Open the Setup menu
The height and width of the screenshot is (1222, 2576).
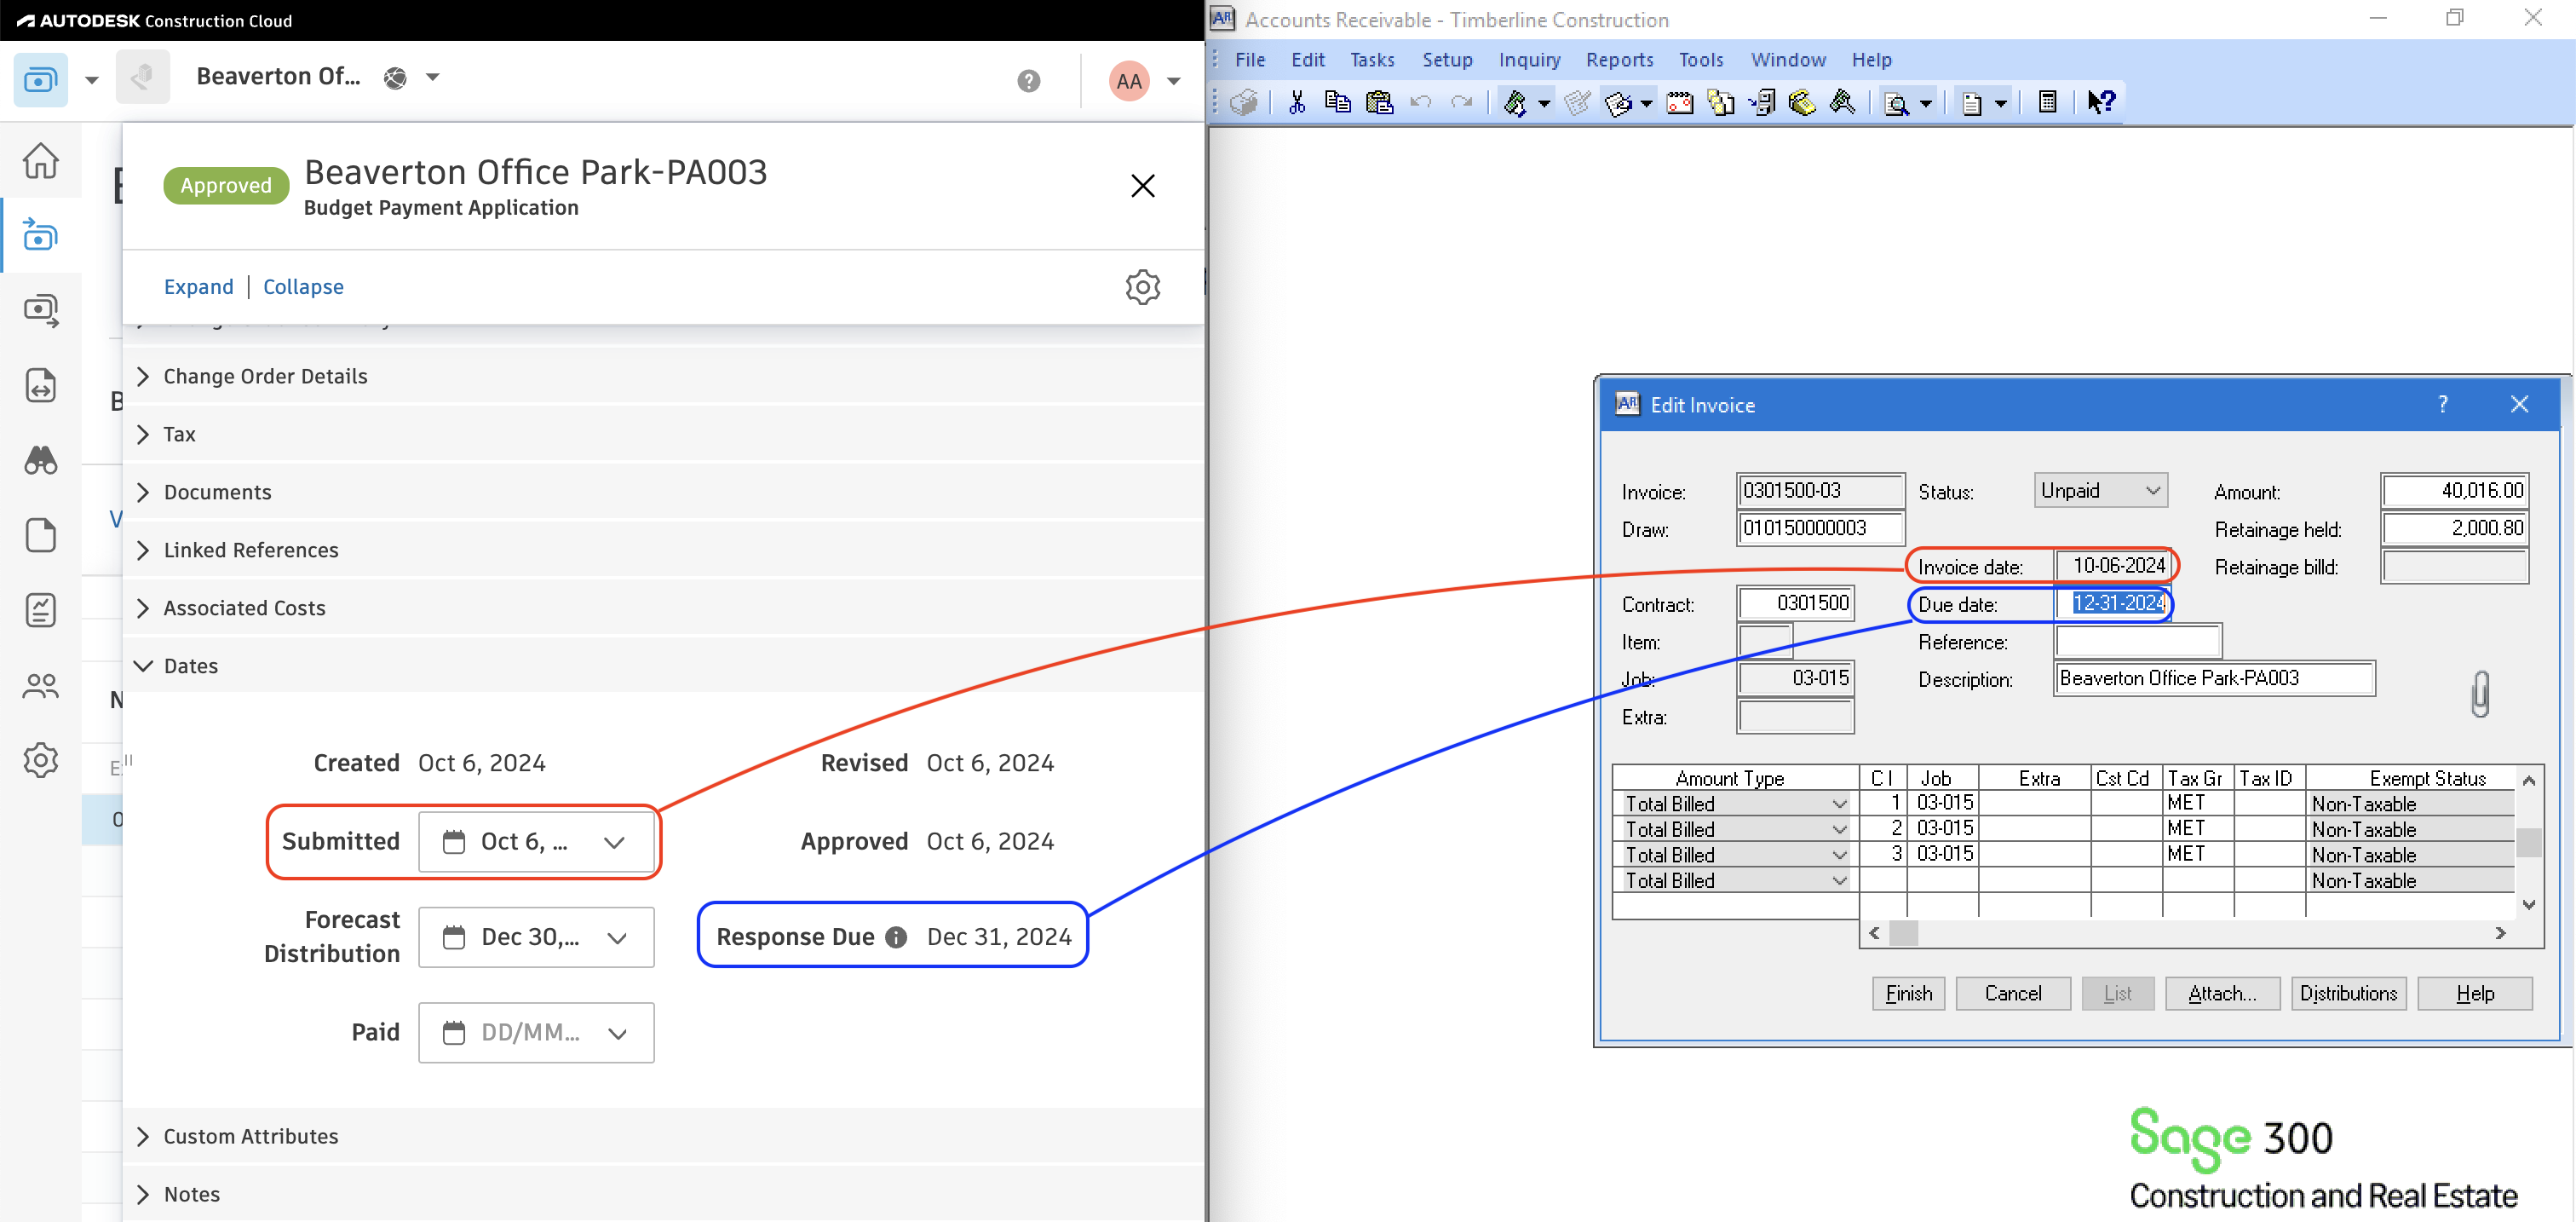coord(1447,60)
